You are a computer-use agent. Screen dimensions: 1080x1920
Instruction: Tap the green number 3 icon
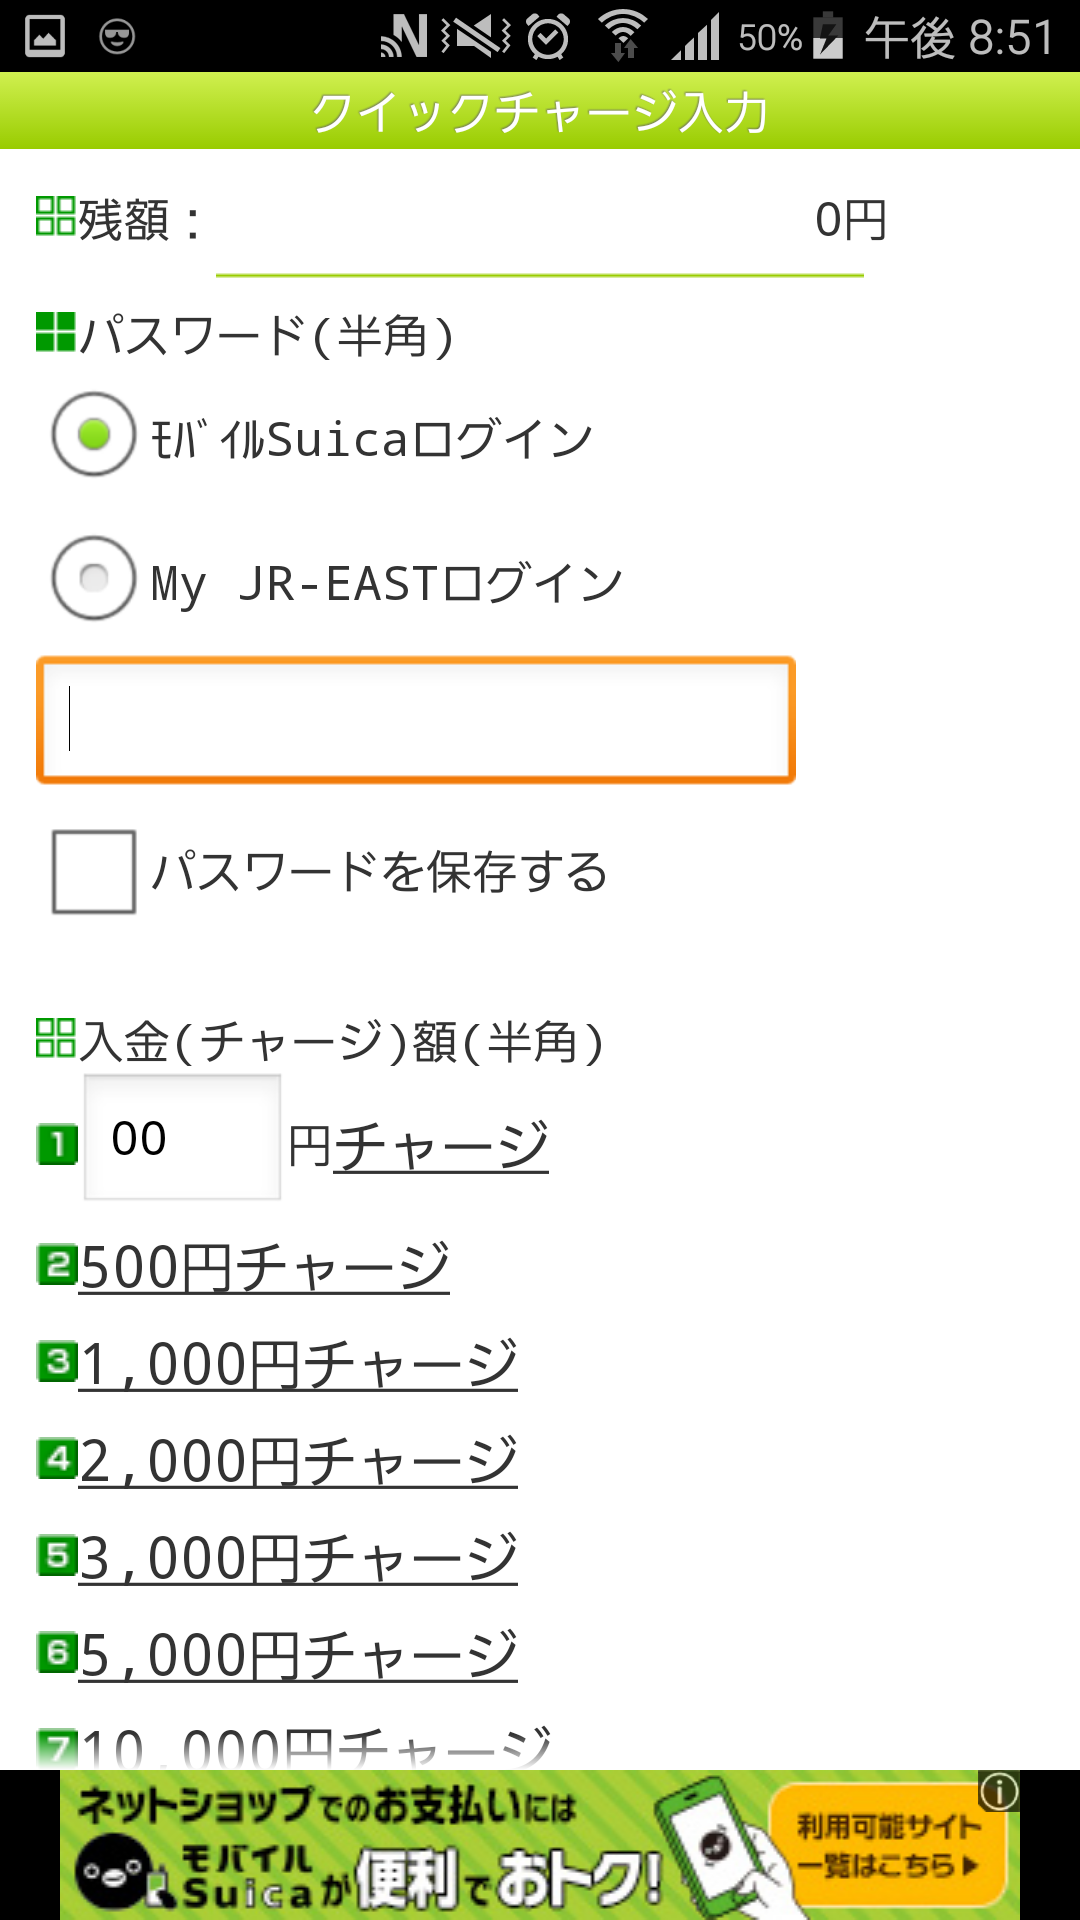click(57, 1361)
